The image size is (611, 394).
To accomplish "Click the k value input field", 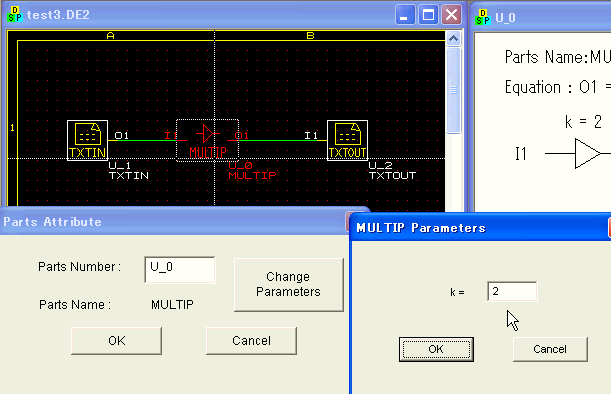I will click(x=512, y=291).
